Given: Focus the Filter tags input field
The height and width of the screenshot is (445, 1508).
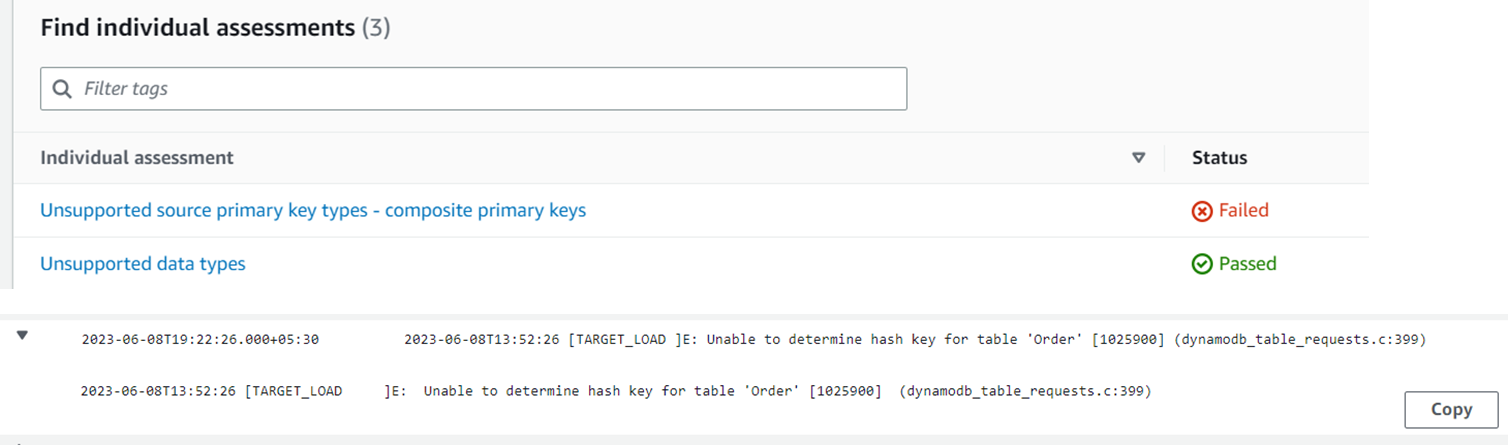Looking at the screenshot, I should [x=490, y=89].
